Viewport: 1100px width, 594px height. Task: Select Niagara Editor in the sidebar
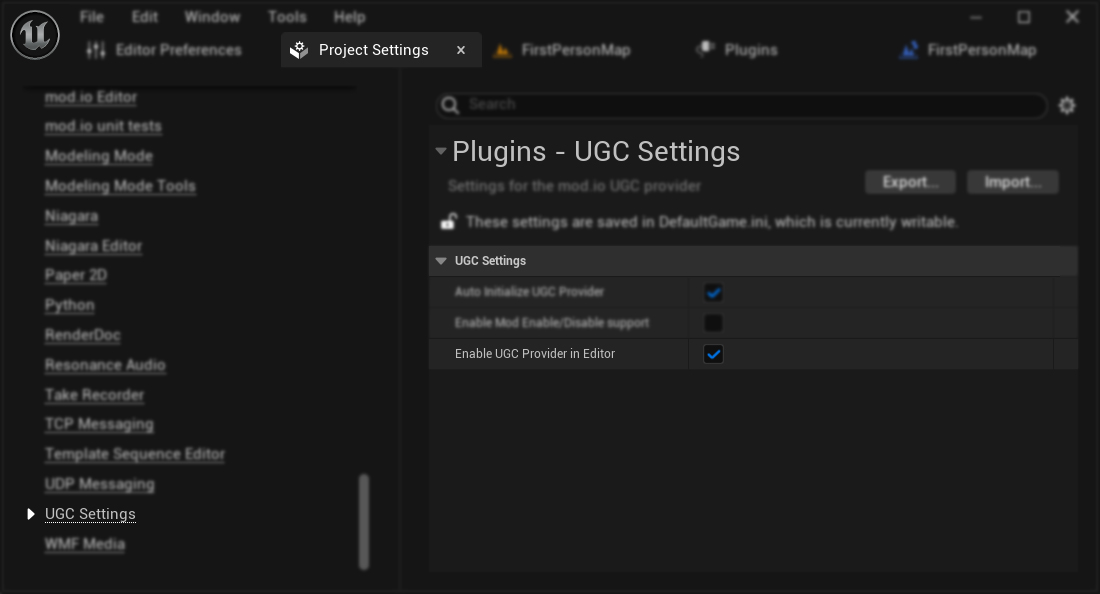click(93, 246)
